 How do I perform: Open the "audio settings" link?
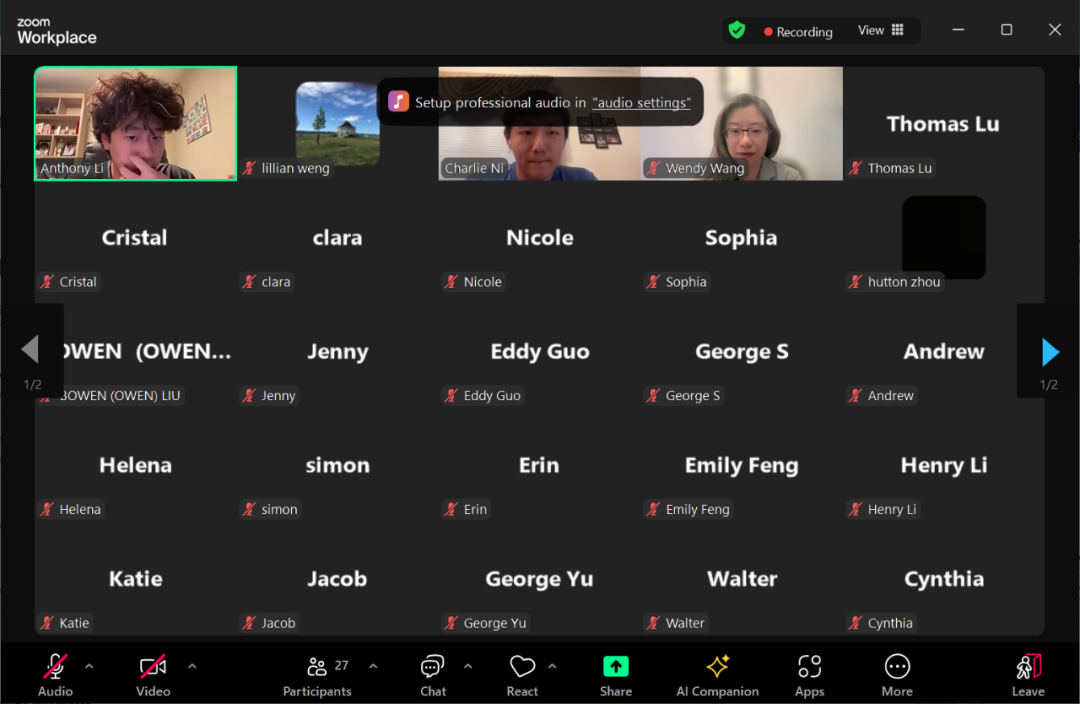pyautogui.click(x=641, y=103)
